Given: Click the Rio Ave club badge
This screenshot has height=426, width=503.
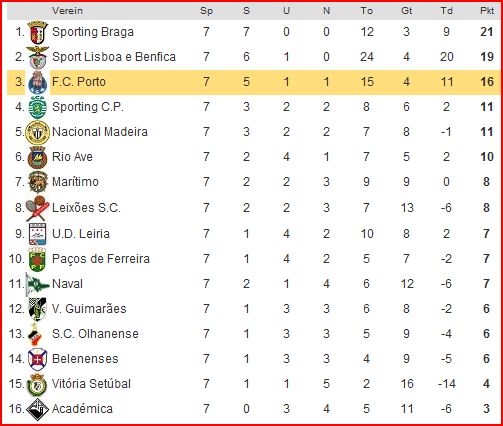Looking at the screenshot, I should click(38, 157).
